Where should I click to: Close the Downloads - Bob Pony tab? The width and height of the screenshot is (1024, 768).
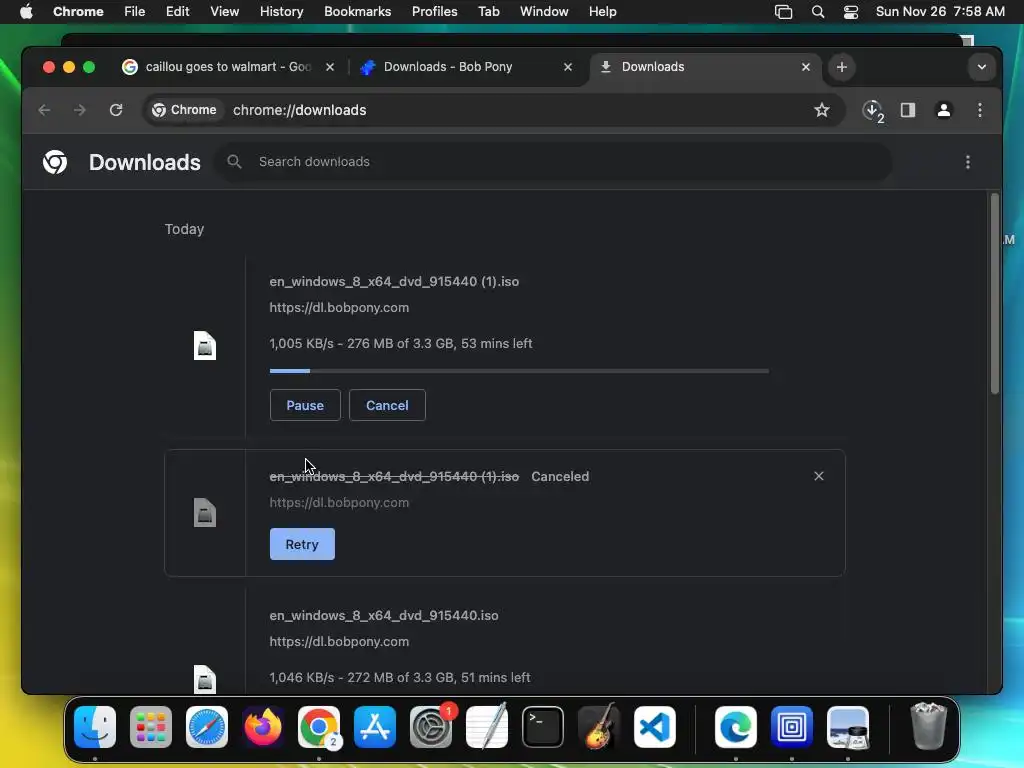(568, 67)
